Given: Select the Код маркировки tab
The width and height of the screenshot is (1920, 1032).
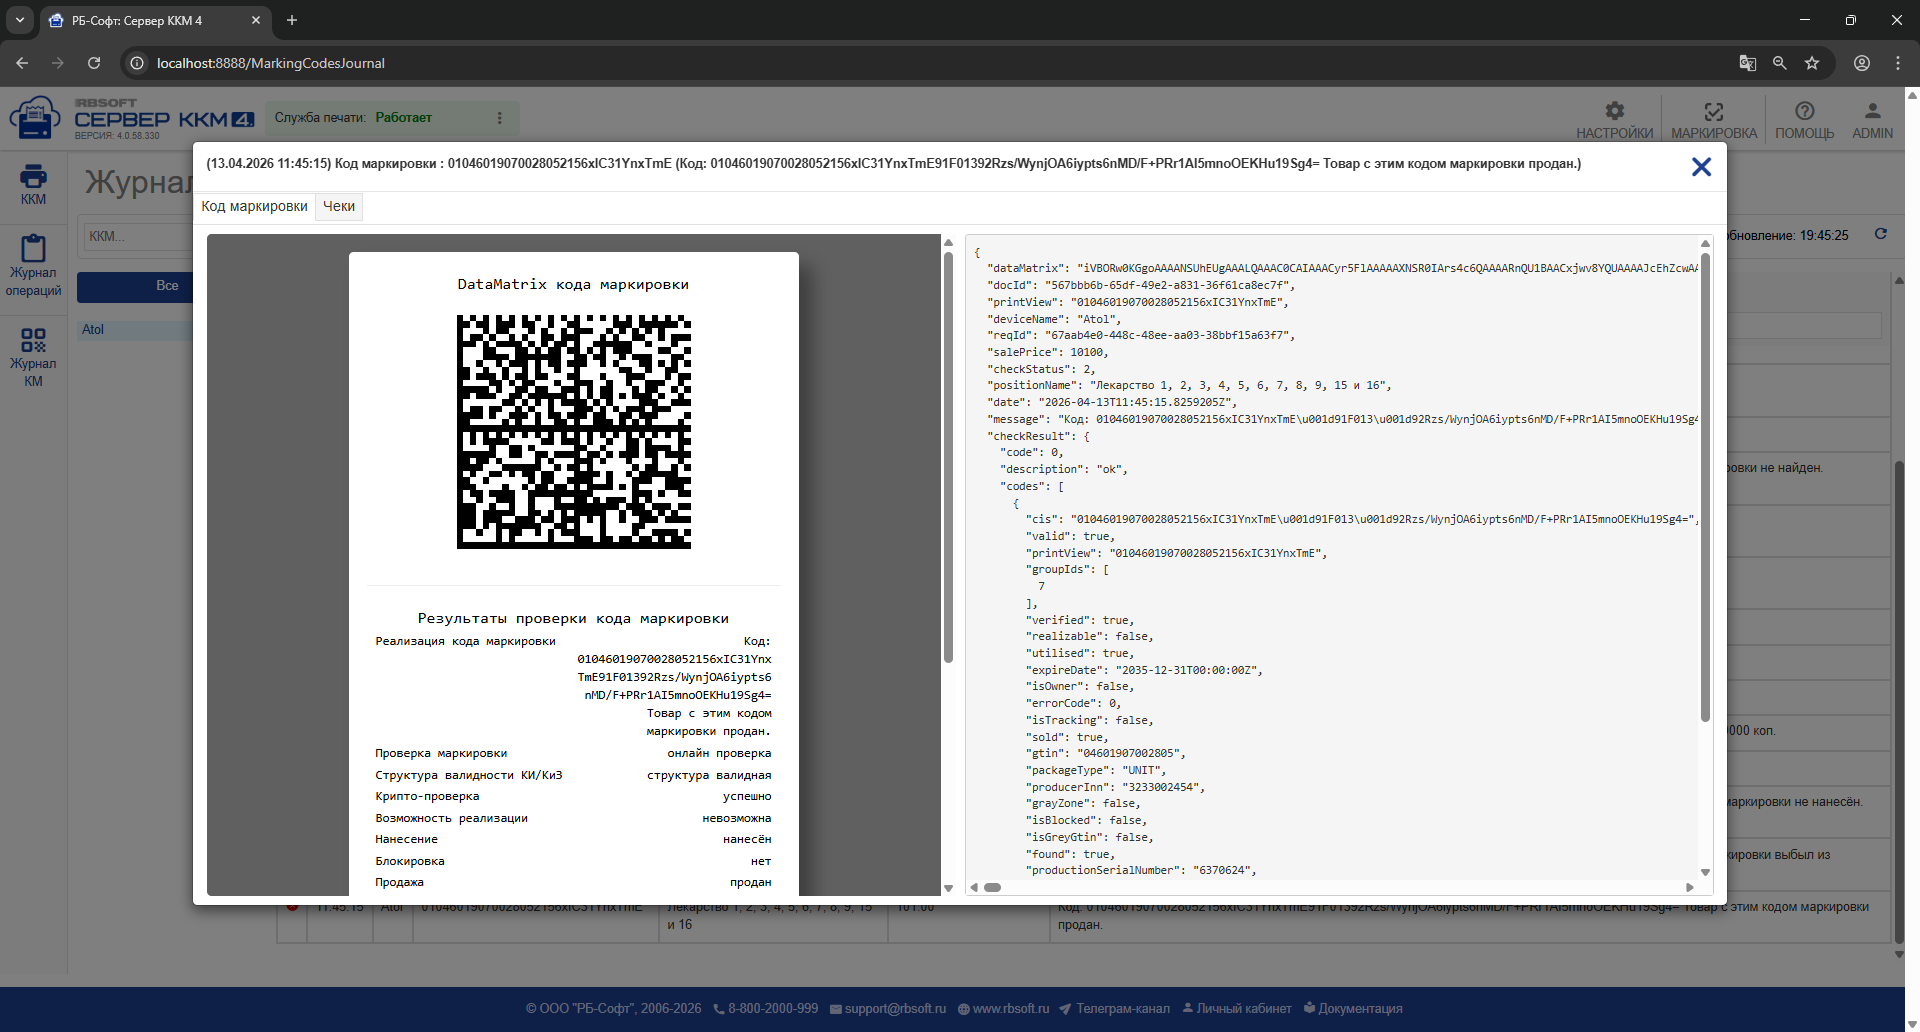Looking at the screenshot, I should [x=254, y=206].
